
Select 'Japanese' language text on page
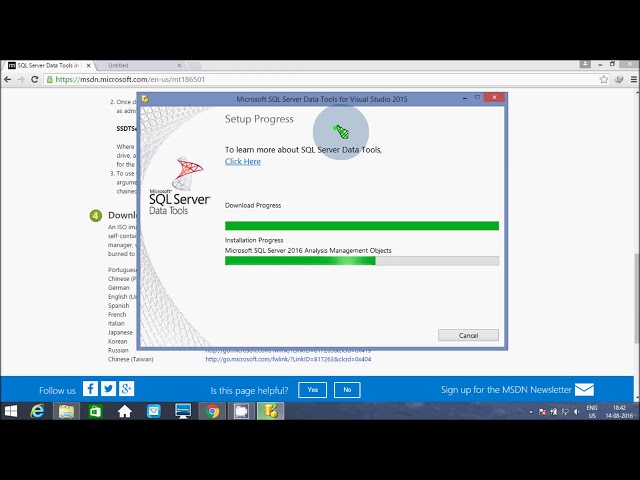(x=120, y=332)
